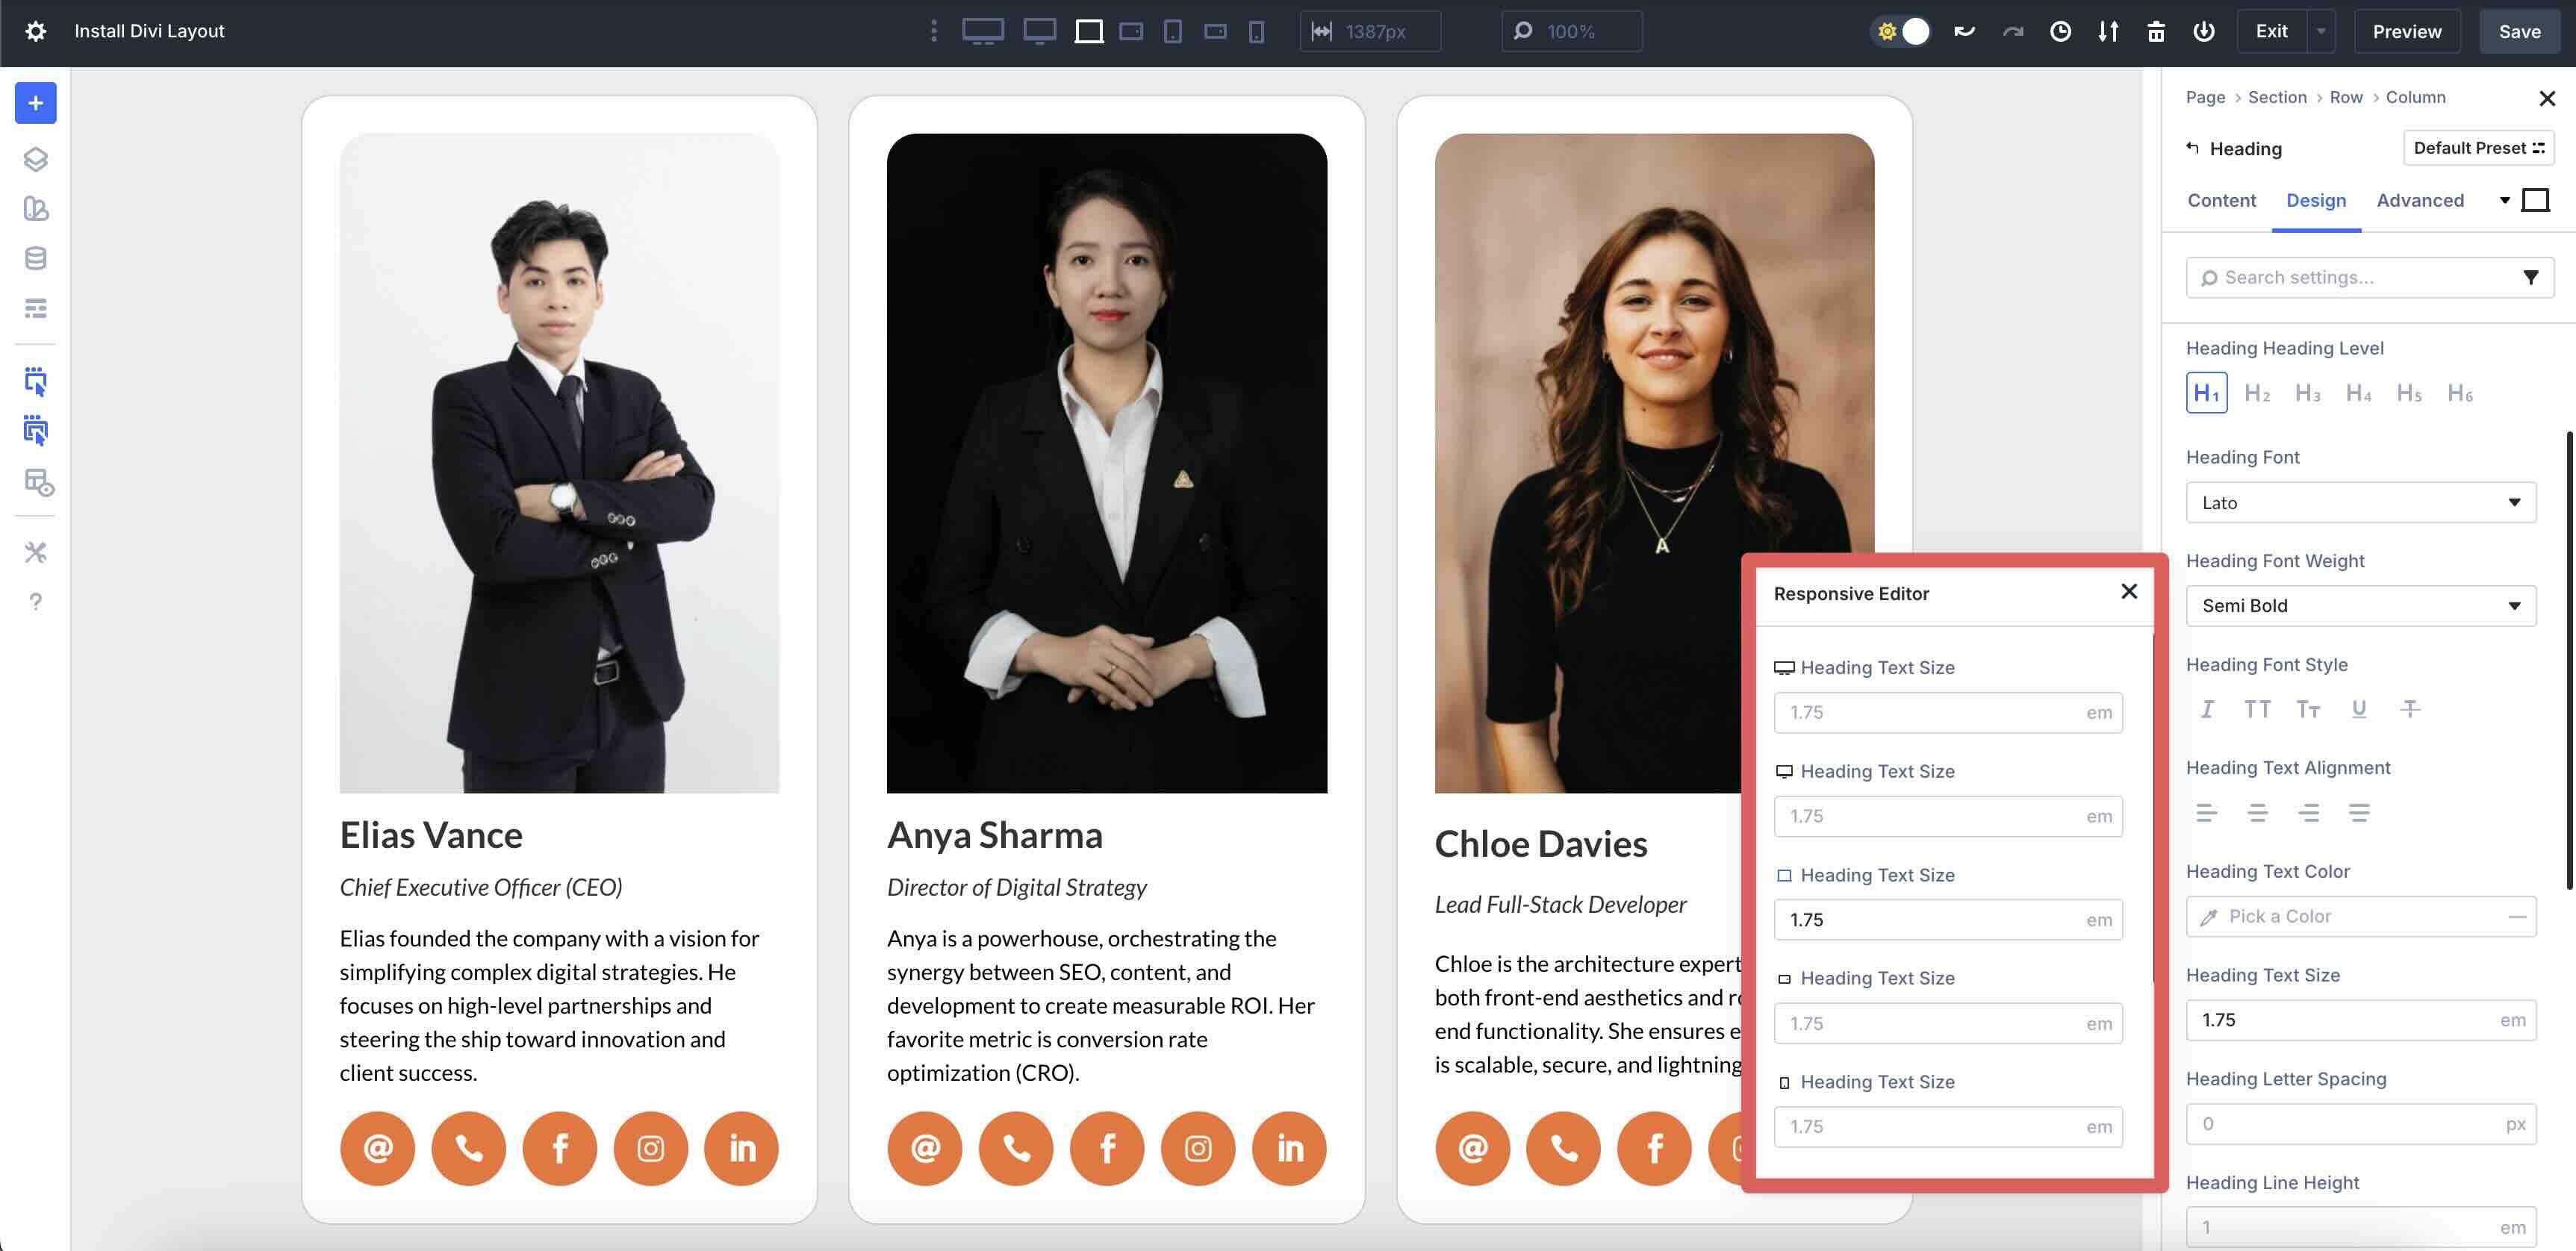
Task: Open the settings gear in top-left corner
Action: pos(35,31)
